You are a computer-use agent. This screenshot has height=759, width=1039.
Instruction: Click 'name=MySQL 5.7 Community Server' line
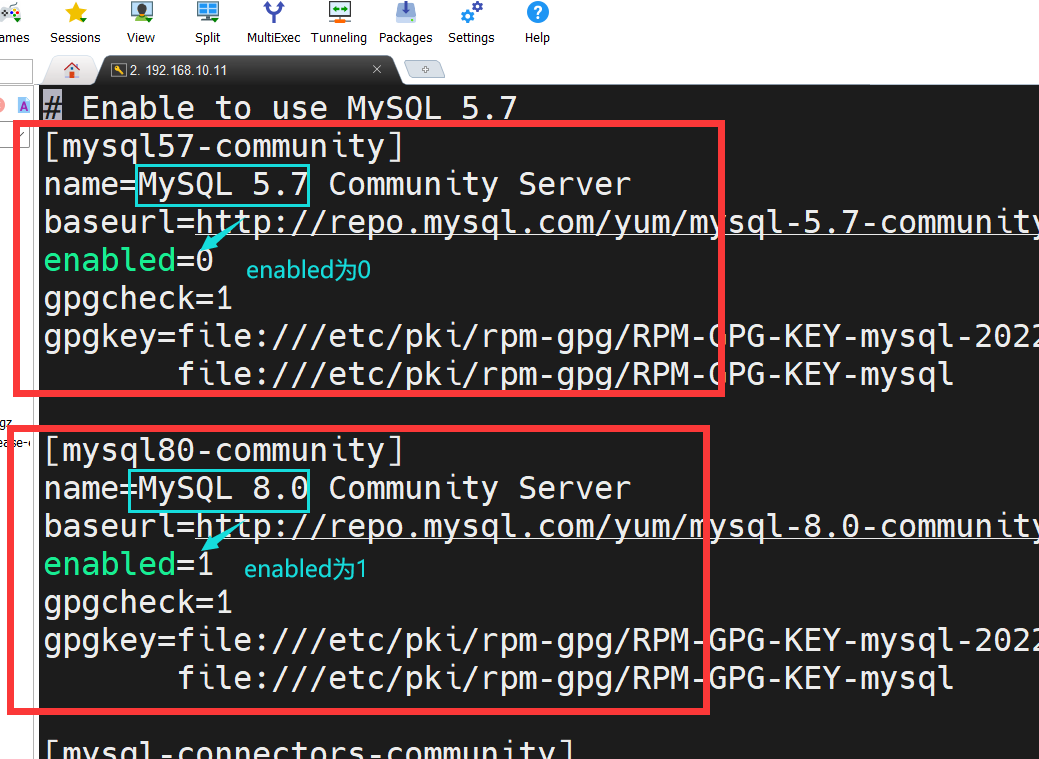(337, 184)
